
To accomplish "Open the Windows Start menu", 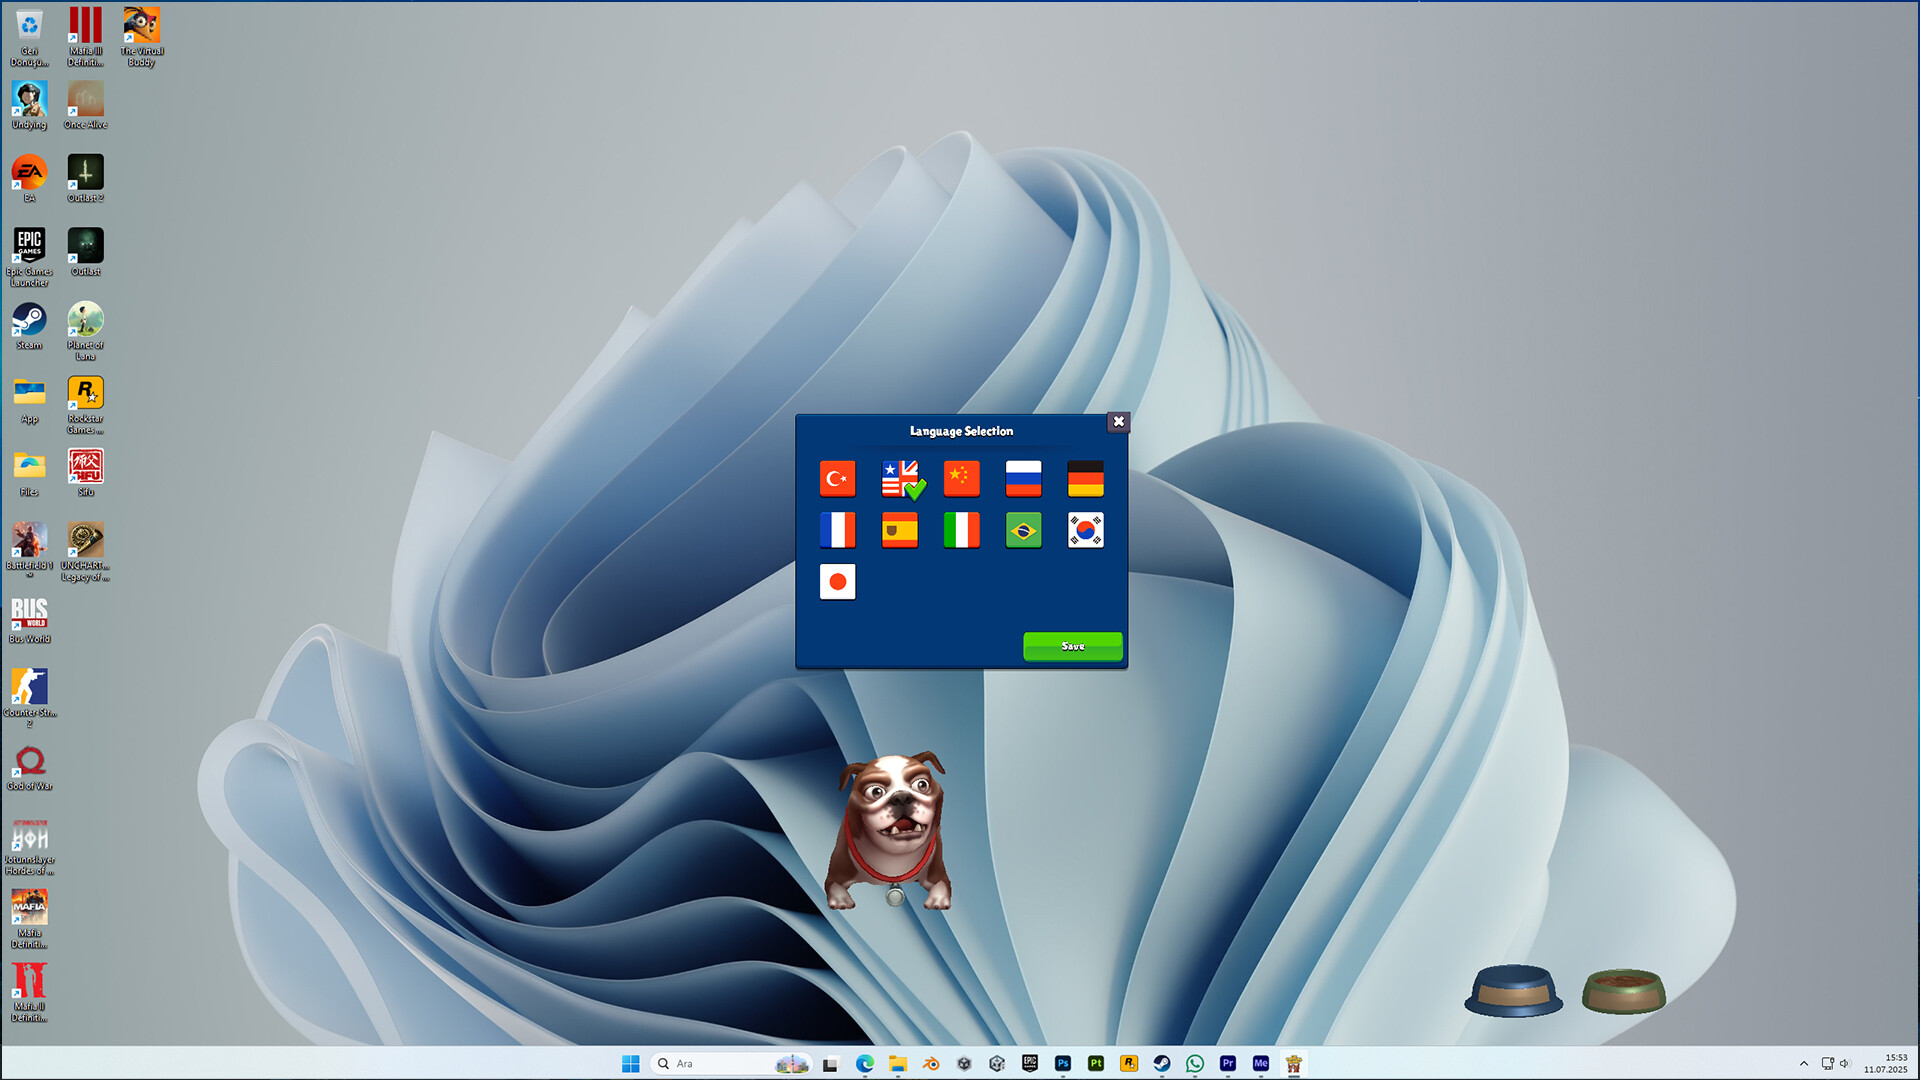I will (x=630, y=1063).
